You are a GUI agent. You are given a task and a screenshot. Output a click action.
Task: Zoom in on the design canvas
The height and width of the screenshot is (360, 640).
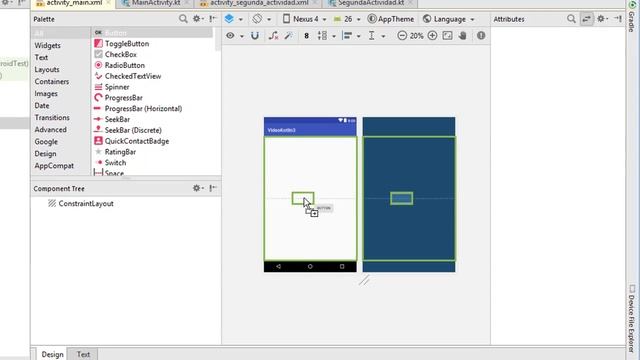coord(432,36)
